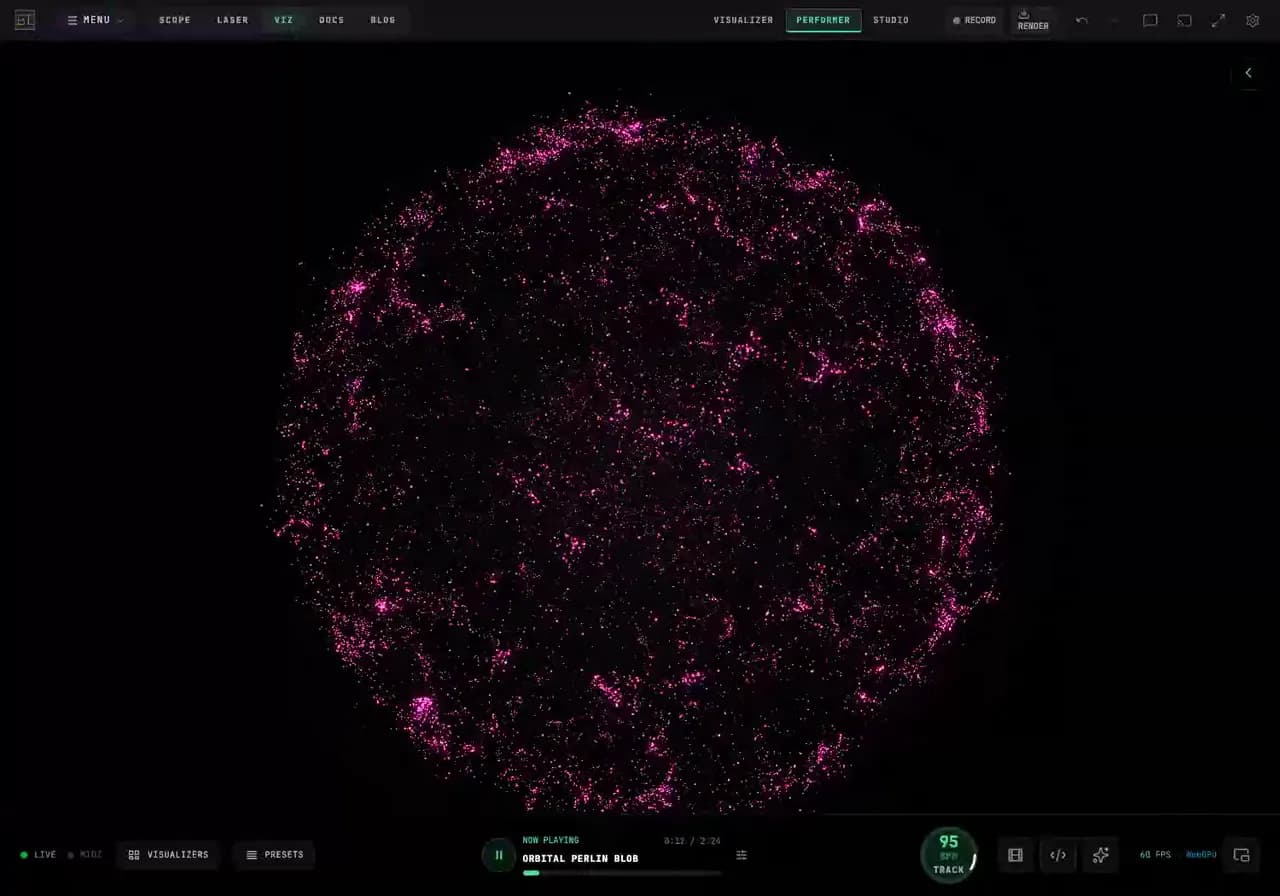Toggle the Live indicator

pos(38,855)
